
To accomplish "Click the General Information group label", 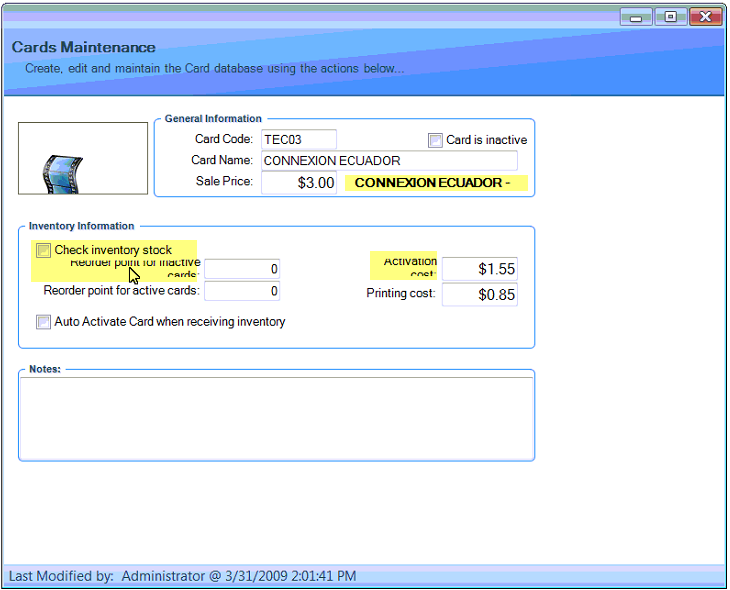I will (213, 118).
